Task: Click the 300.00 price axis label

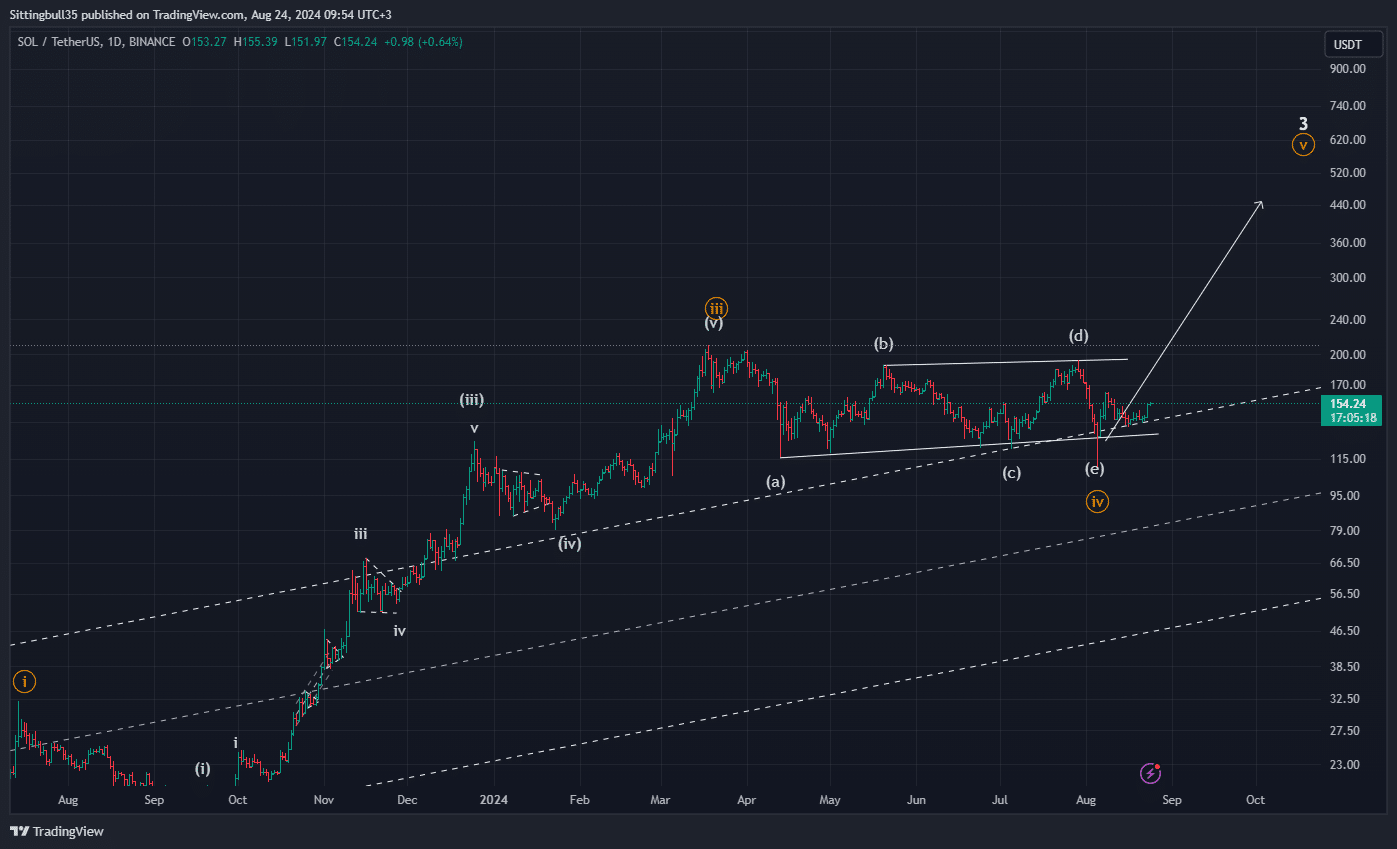Action: tap(1348, 278)
